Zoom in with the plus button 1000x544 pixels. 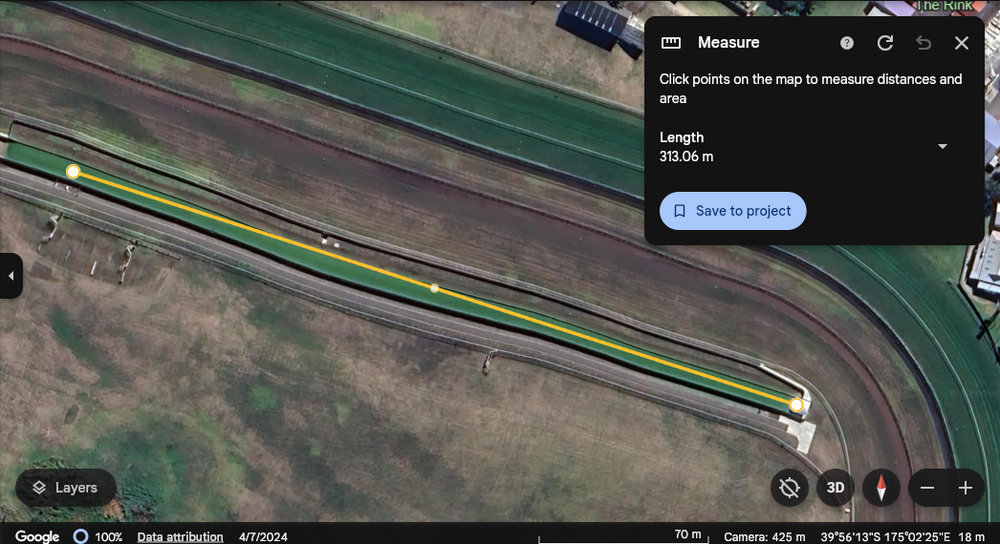point(965,488)
